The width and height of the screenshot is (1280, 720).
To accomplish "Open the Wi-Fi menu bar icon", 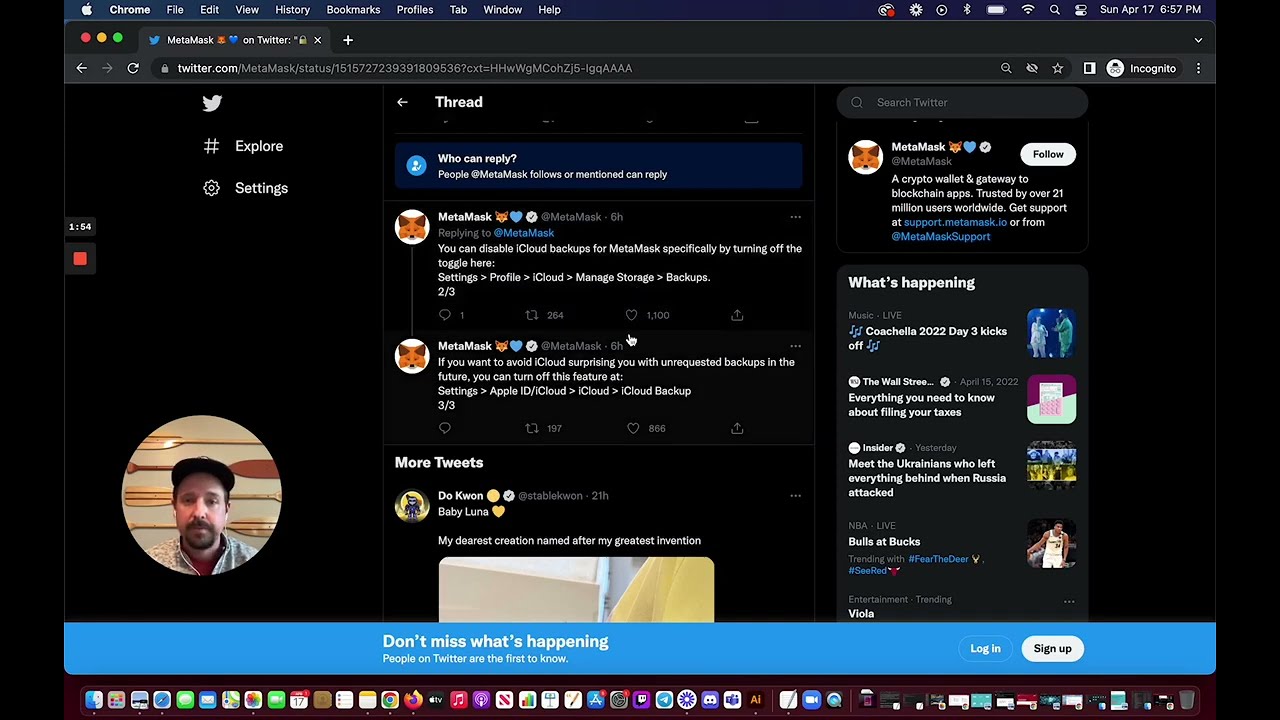I will coord(1028,10).
